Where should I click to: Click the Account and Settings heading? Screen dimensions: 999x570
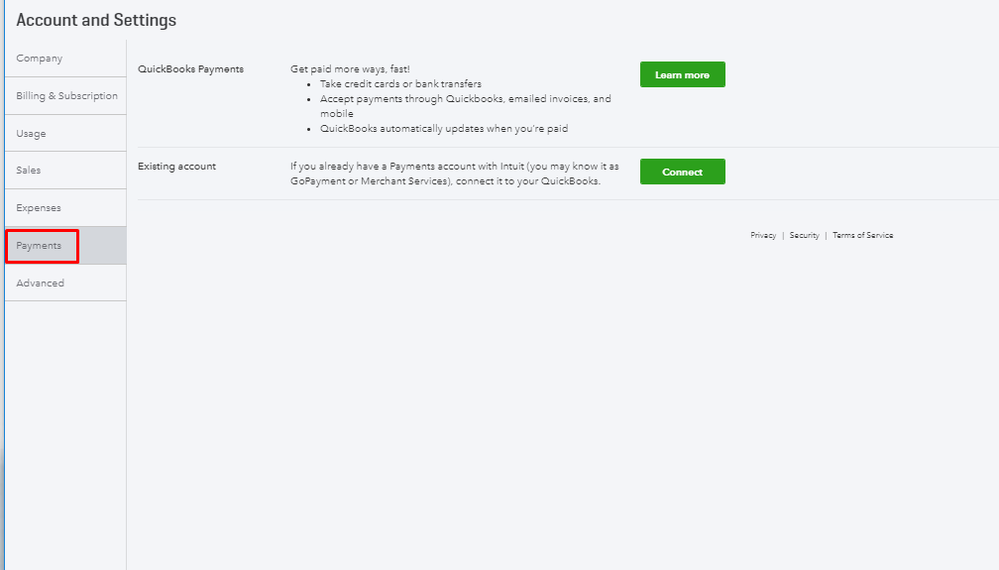point(96,20)
